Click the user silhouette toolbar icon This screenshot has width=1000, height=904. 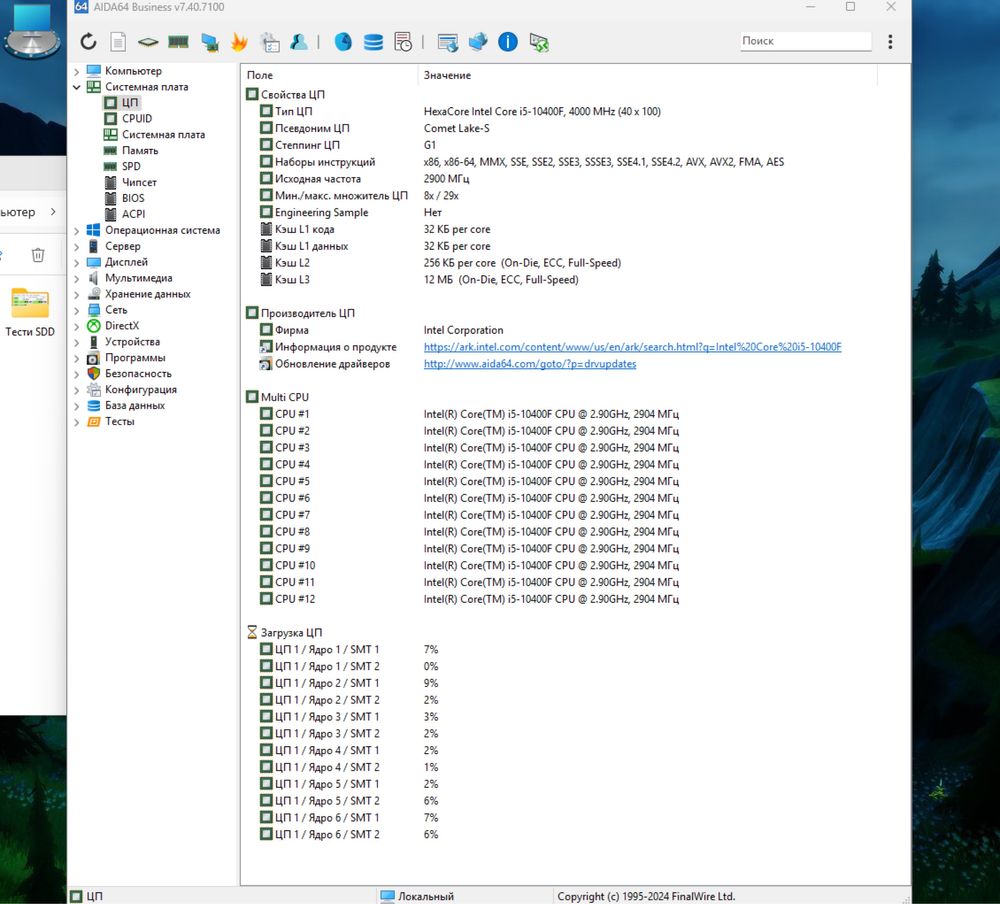(299, 42)
